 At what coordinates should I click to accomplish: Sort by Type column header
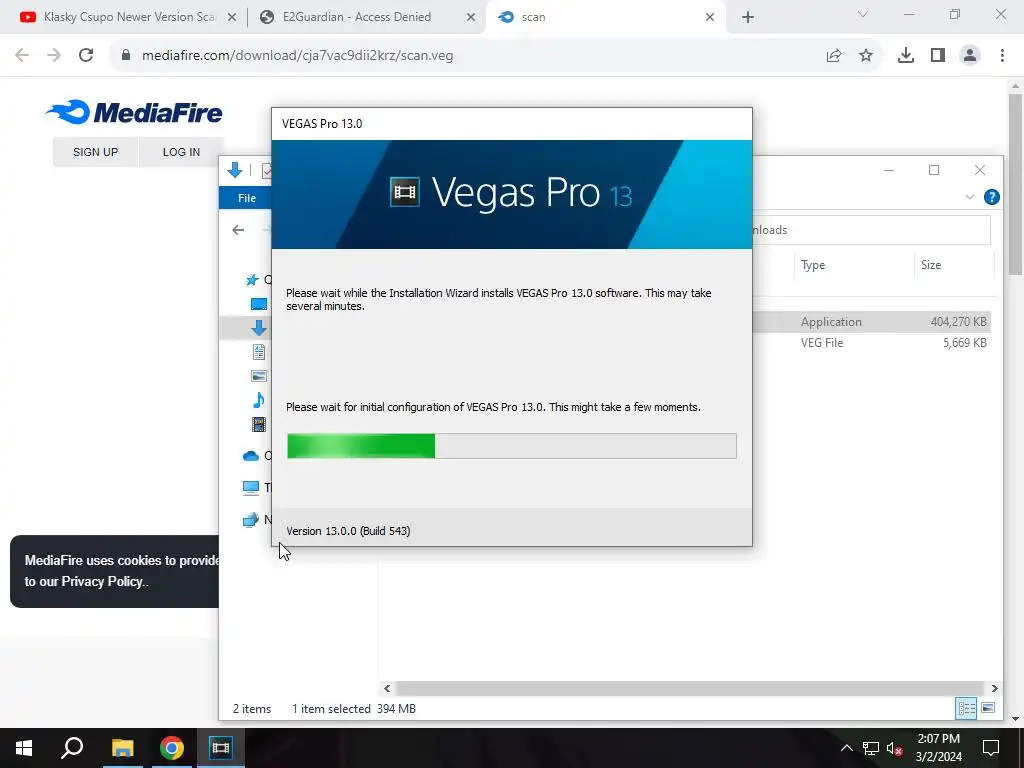pos(813,265)
